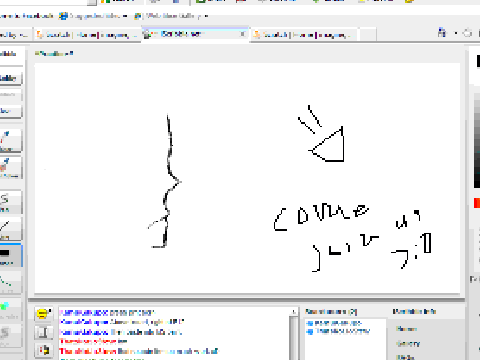Image resolution: width=480 pixels, height=360 pixels.
Task: Expand the Suggested Sites favorites dropdown
Action: coord(125,16)
